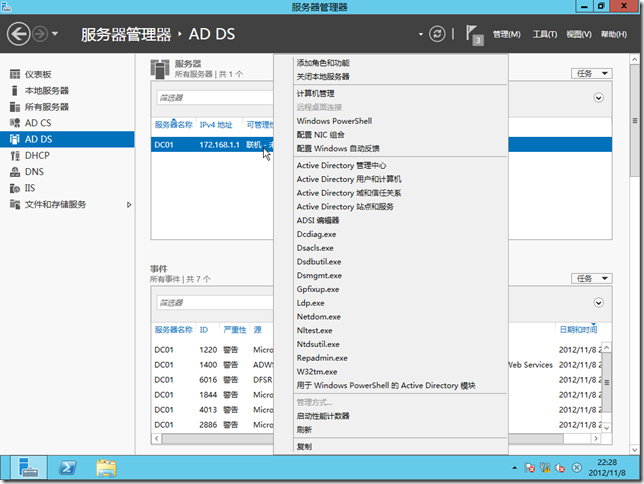Refresh Server Manager with the refresh icon

point(437,34)
